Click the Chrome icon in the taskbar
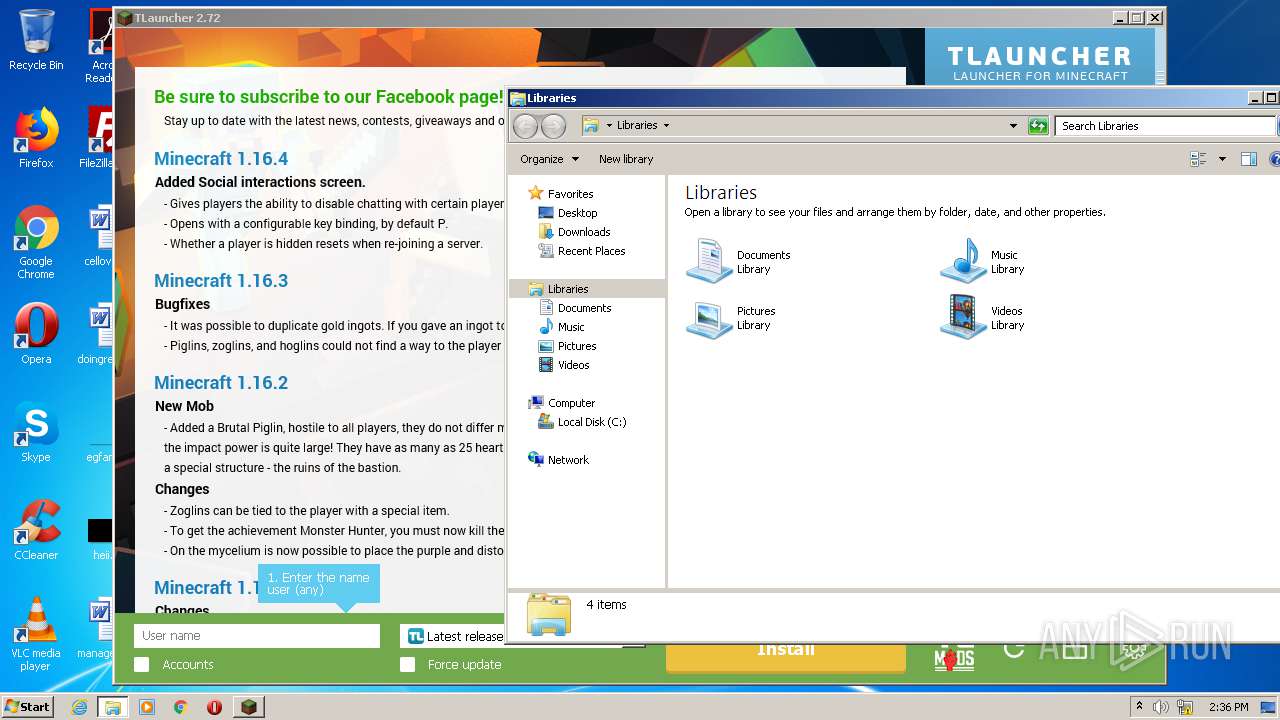The height and width of the screenshot is (720, 1280). coord(180,707)
